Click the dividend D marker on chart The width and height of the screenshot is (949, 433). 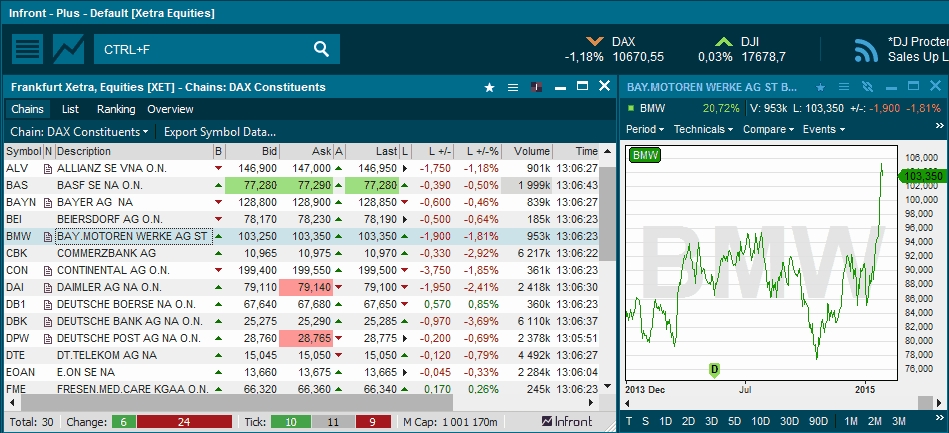pyautogui.click(x=714, y=369)
